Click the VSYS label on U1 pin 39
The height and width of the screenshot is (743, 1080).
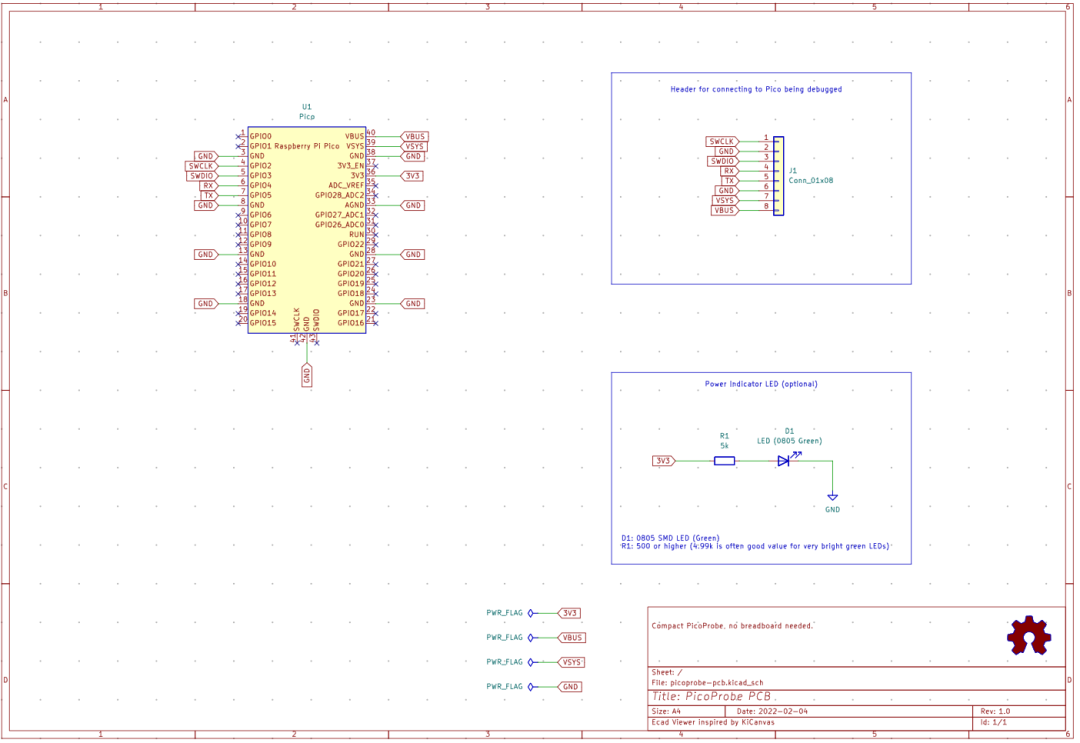[414, 147]
